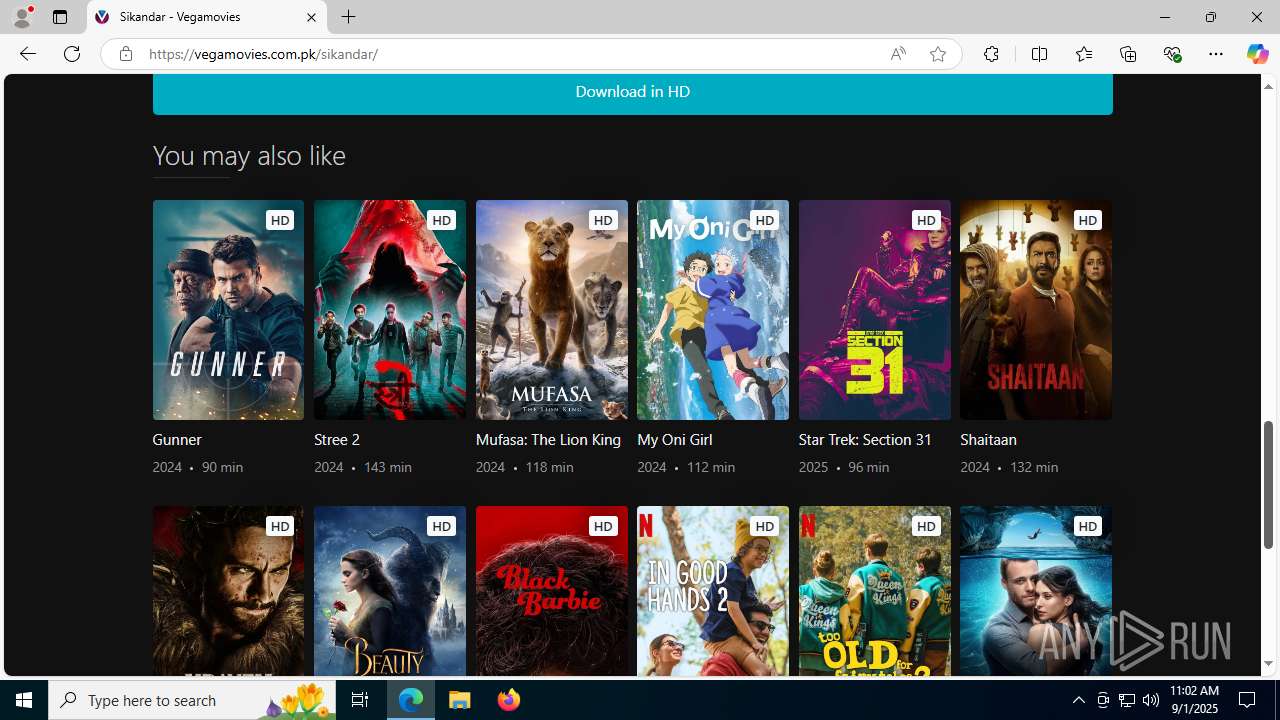This screenshot has width=1280, height=720.
Task: Follow the Stree 2 title link
Action: [337, 440]
